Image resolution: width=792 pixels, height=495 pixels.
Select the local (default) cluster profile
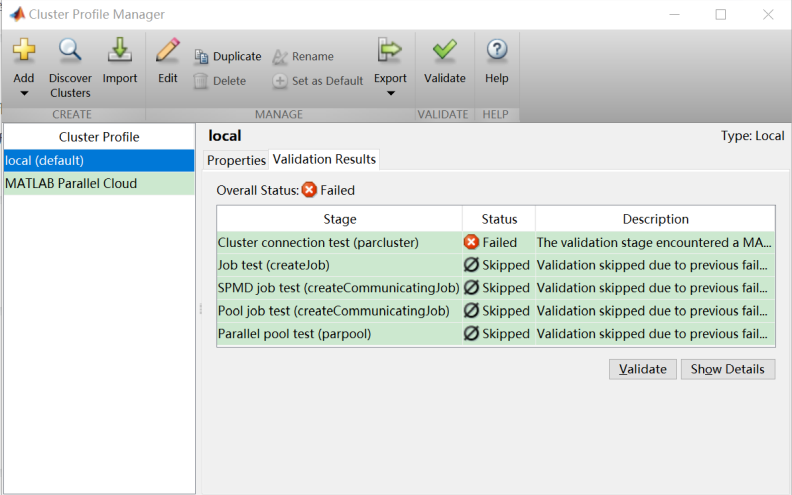tap(99, 161)
